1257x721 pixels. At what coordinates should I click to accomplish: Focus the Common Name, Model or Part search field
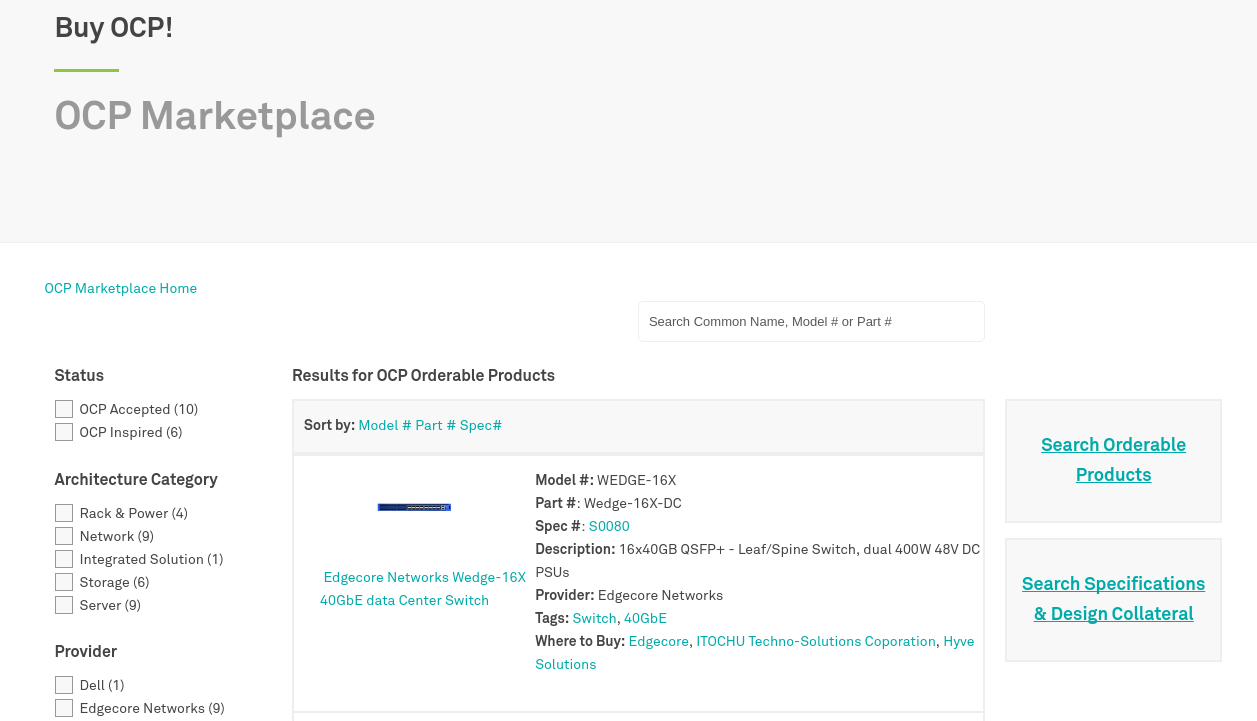[x=811, y=321]
